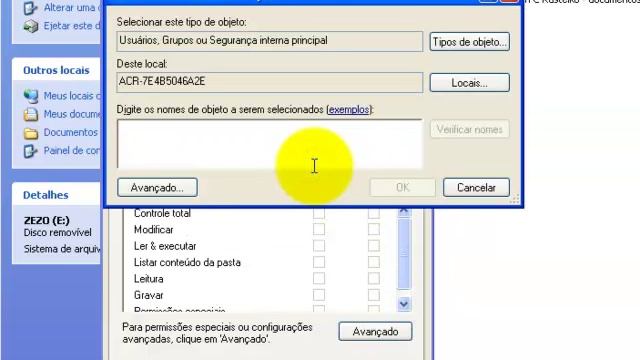Open Painel de controle sidebar link
Image resolution: width=640 pixels, height=360 pixels.
pyautogui.click(x=72, y=151)
